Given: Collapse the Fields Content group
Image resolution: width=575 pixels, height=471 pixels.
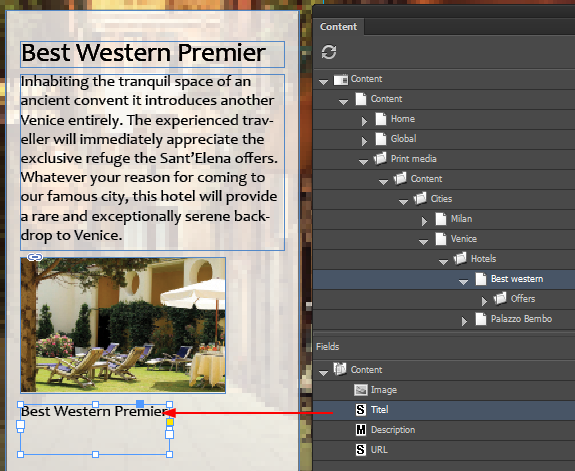Looking at the screenshot, I should click(x=323, y=373).
